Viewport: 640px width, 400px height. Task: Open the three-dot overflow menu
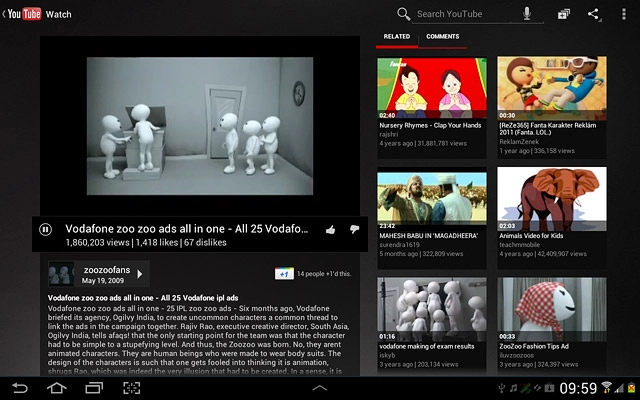(622, 14)
